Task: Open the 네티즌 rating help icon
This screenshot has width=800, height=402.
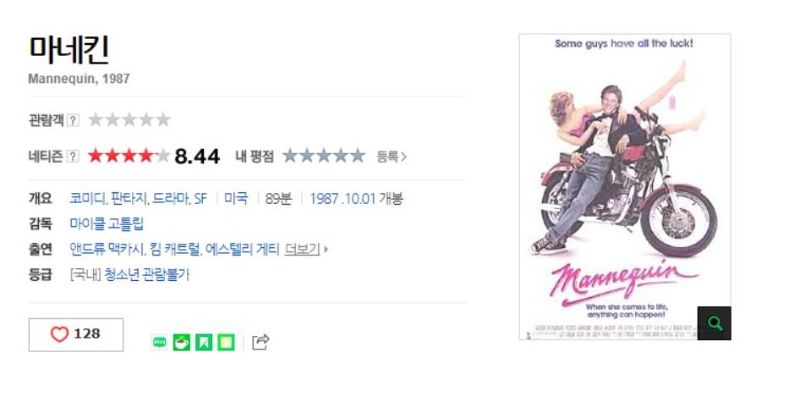Action: [73, 156]
